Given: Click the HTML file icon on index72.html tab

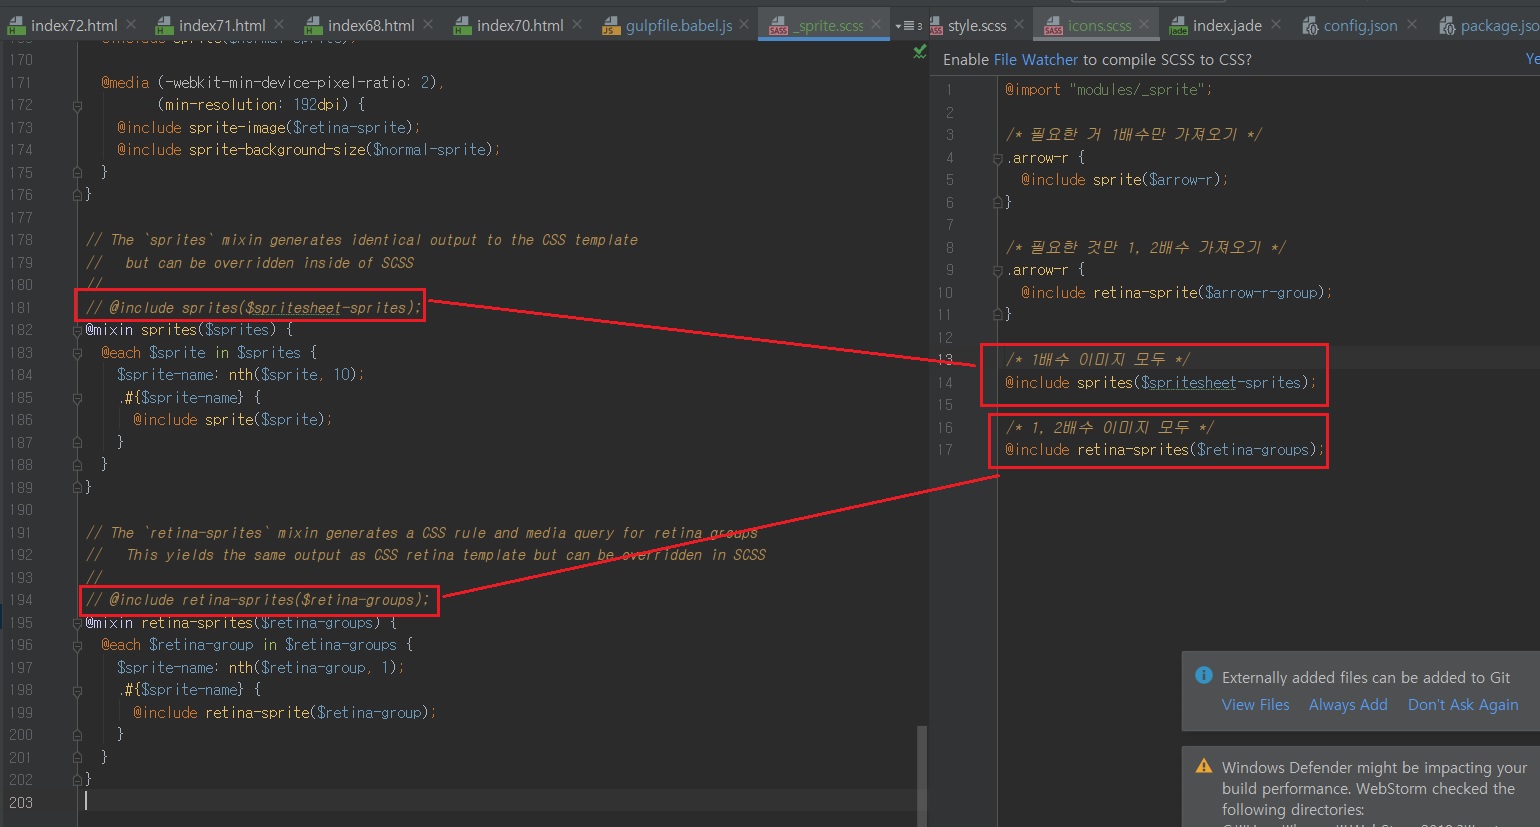Looking at the screenshot, I should click(16, 26).
